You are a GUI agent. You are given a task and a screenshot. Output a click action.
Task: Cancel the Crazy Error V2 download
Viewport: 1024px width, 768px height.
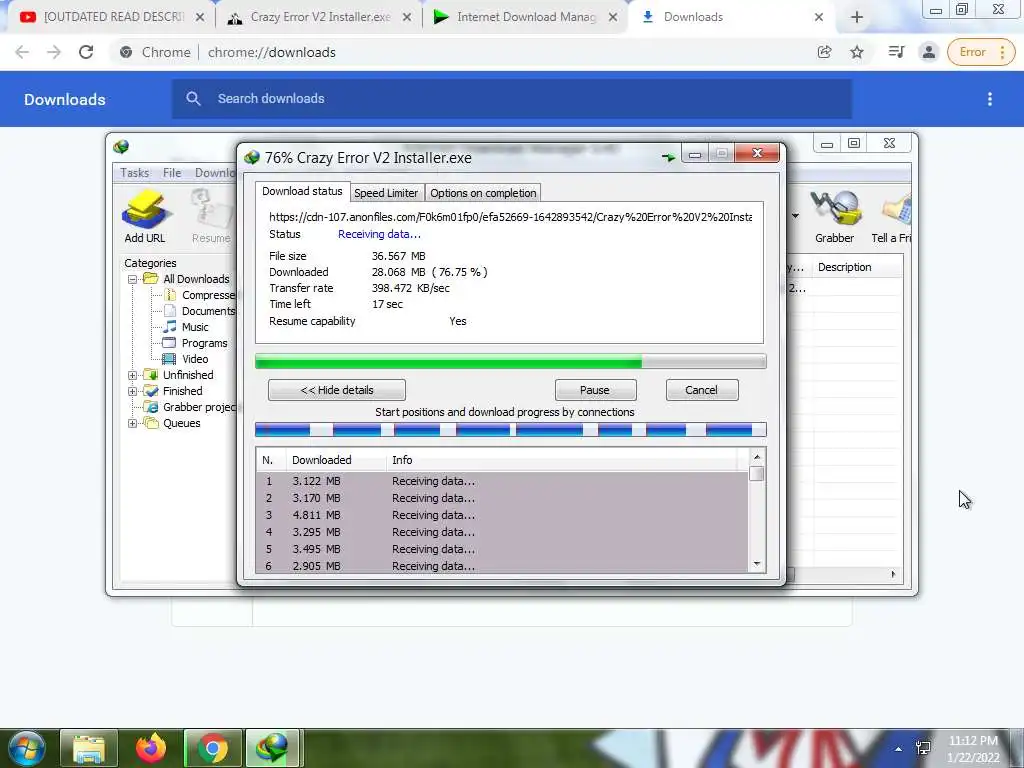pos(702,390)
